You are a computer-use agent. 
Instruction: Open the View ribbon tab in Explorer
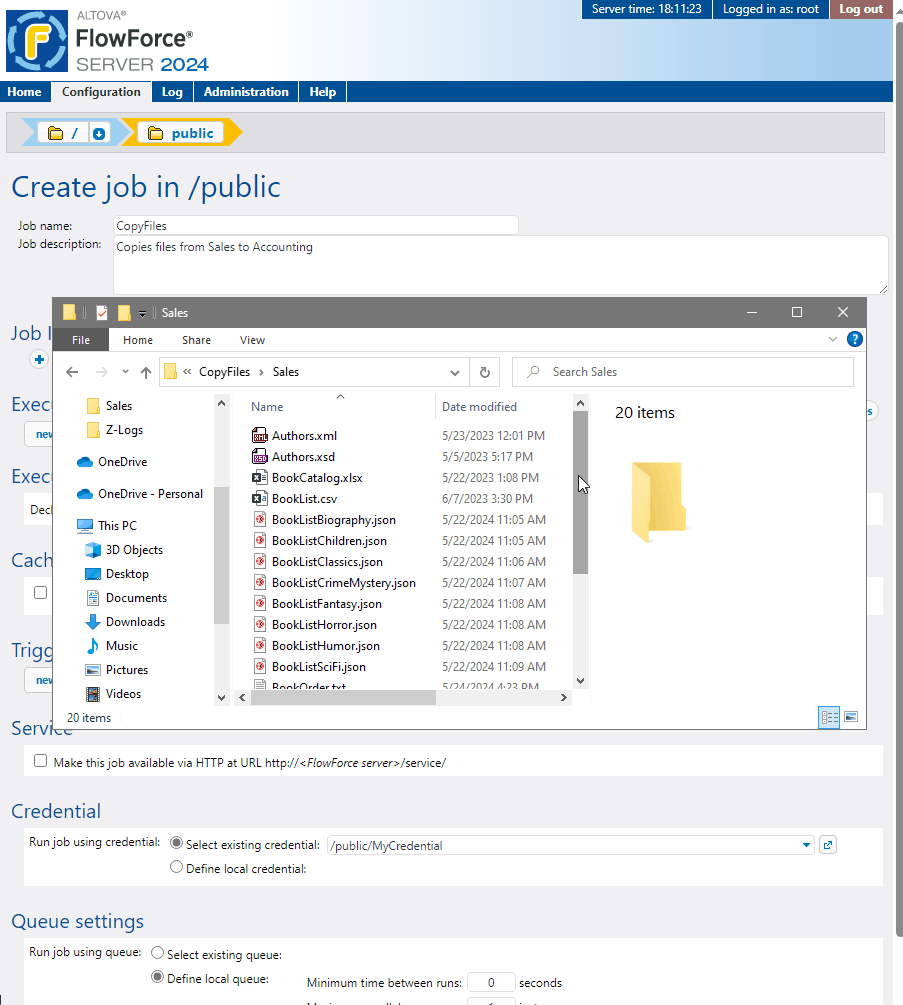click(252, 340)
